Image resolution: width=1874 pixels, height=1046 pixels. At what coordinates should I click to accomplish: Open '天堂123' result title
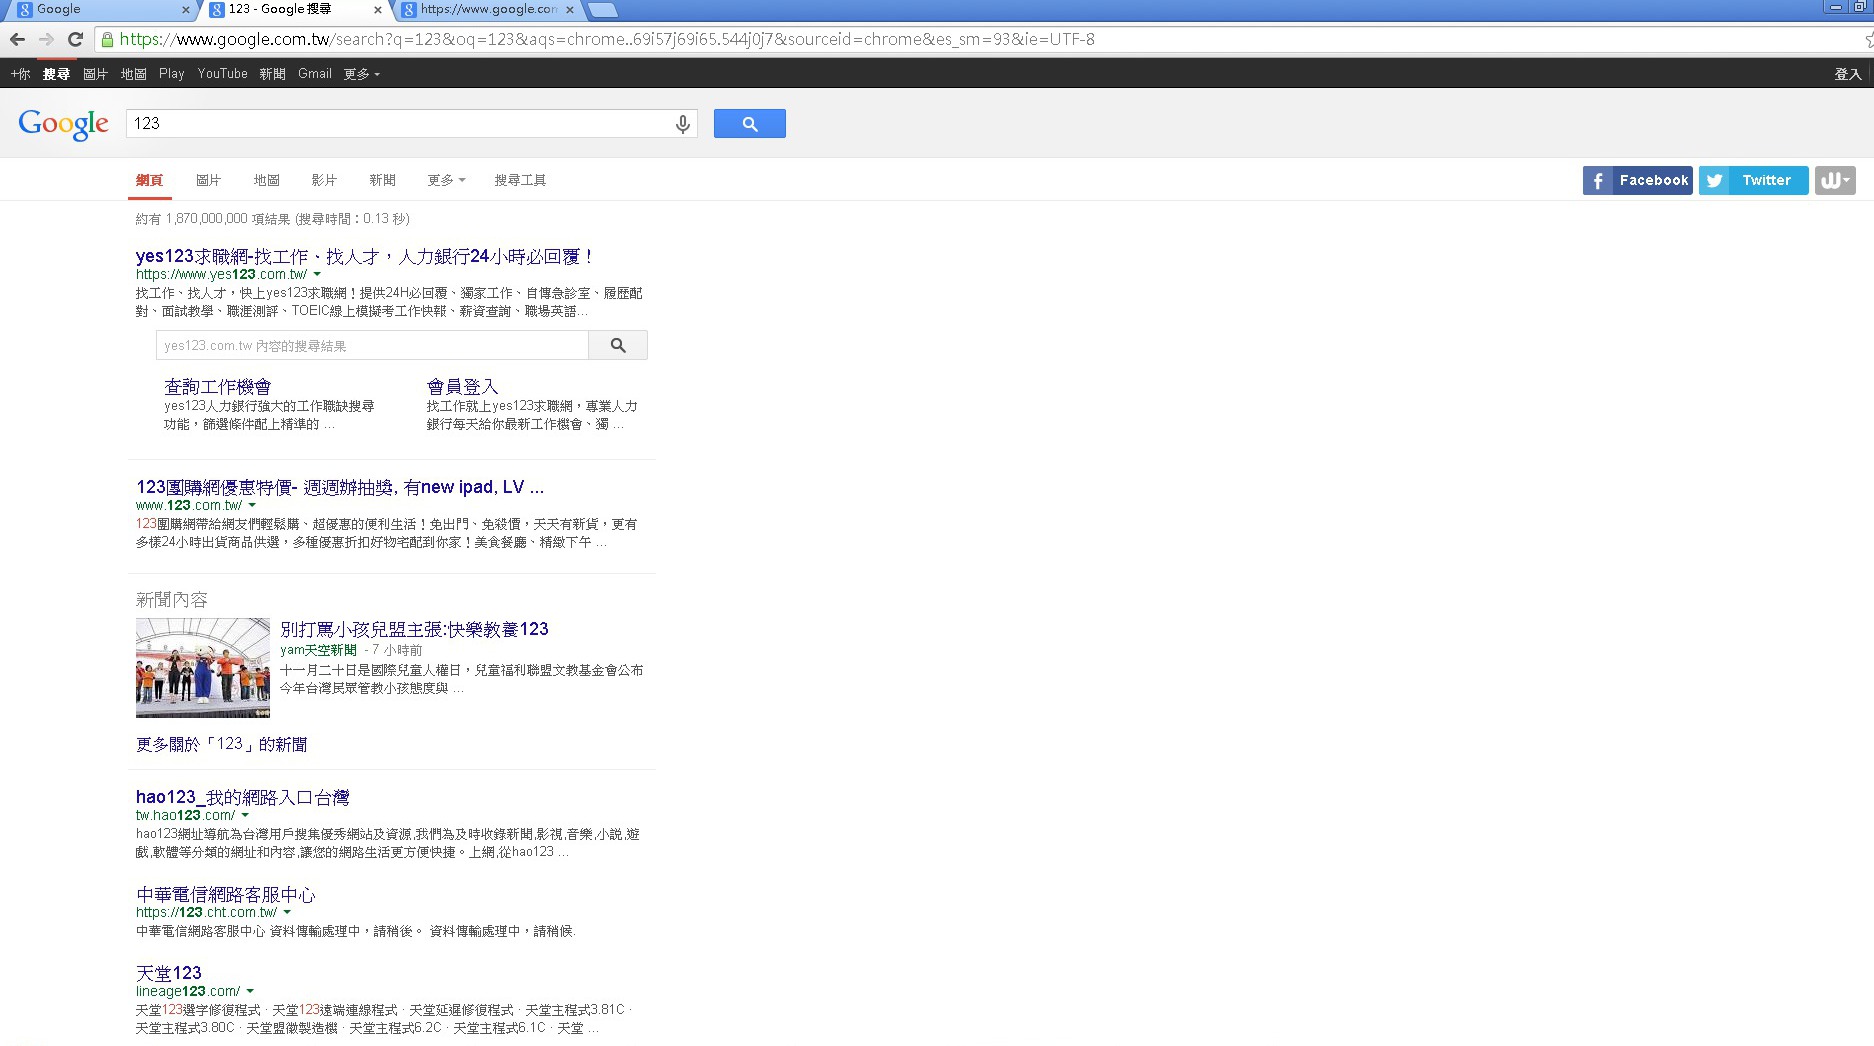click(169, 973)
